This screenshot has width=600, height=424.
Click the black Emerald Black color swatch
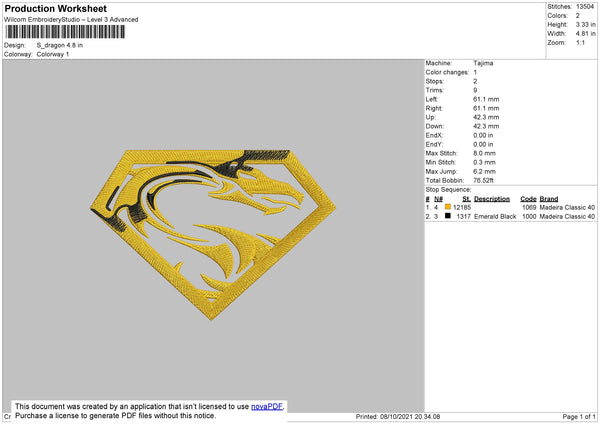448,216
